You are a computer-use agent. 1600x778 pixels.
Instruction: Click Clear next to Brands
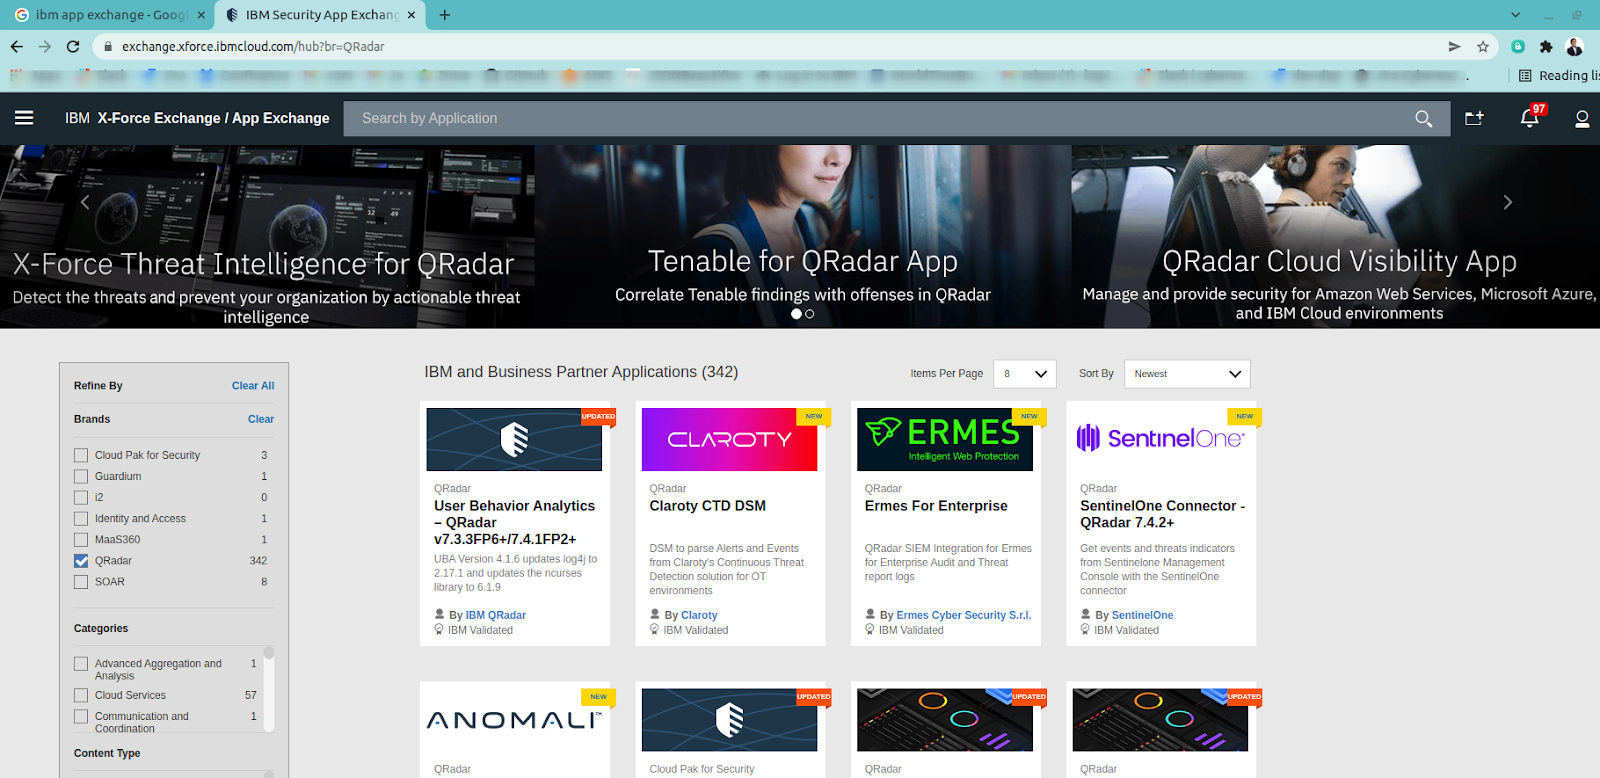pyautogui.click(x=261, y=419)
